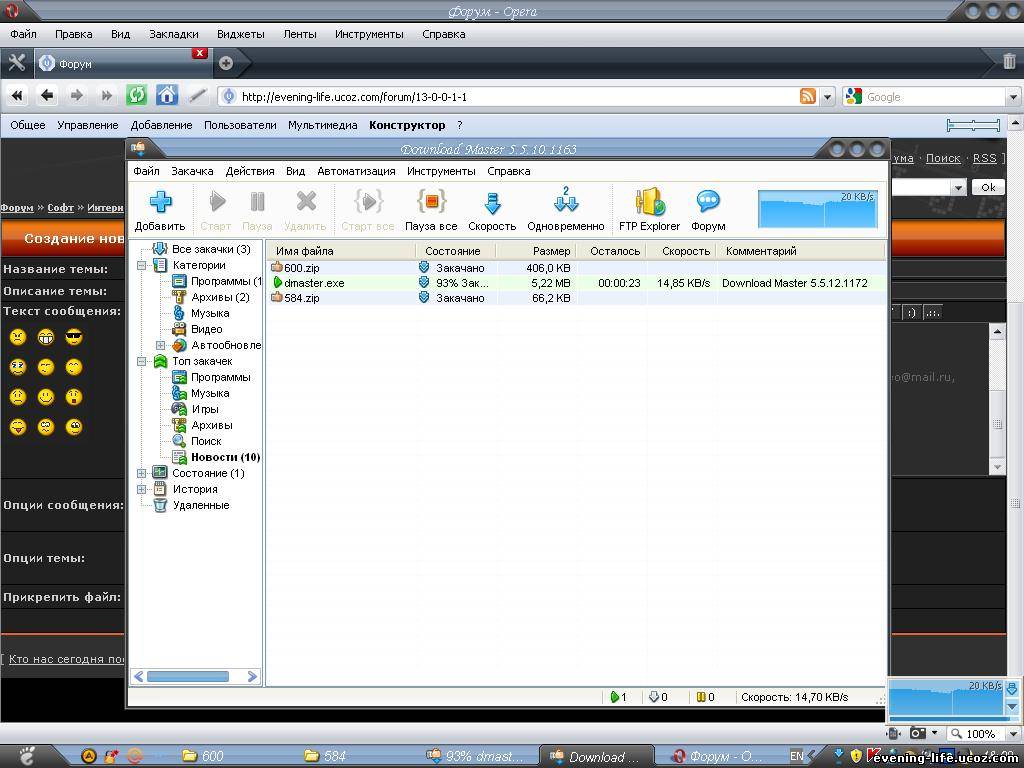Expand the История tree node

(x=142, y=489)
